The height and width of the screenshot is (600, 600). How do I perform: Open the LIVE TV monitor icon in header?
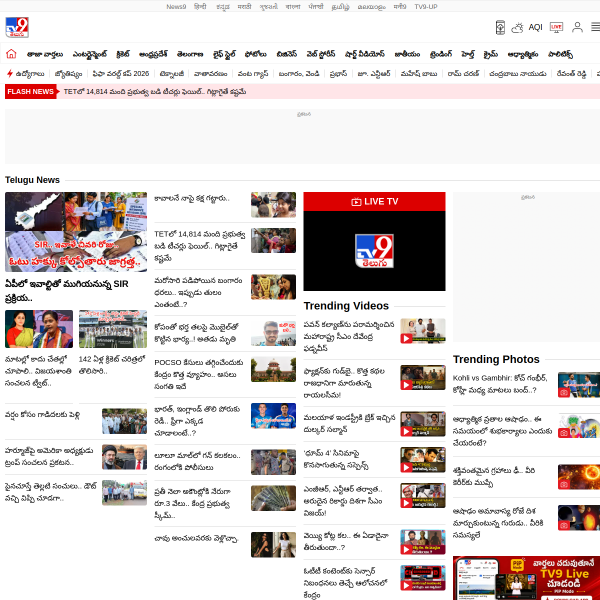click(556, 28)
